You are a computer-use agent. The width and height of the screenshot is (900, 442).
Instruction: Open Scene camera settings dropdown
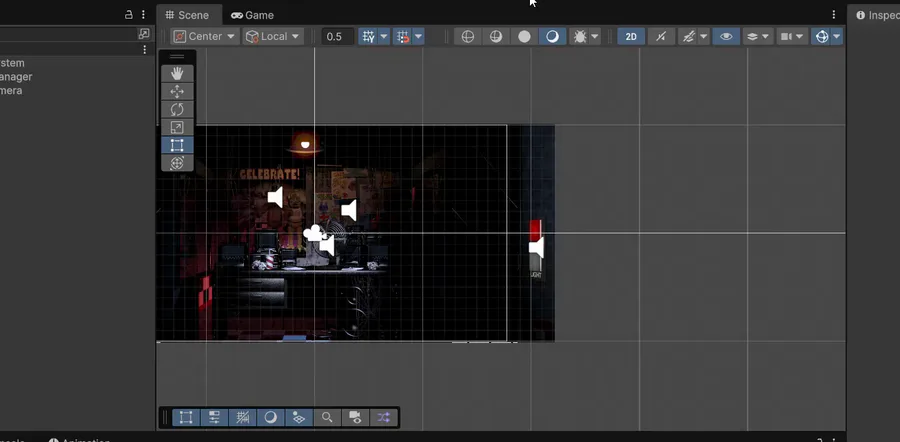coord(792,36)
